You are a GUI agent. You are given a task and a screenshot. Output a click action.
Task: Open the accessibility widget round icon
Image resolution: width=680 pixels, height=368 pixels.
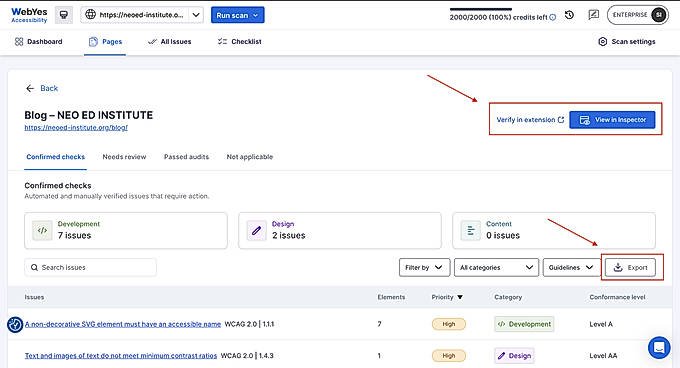tap(15, 324)
